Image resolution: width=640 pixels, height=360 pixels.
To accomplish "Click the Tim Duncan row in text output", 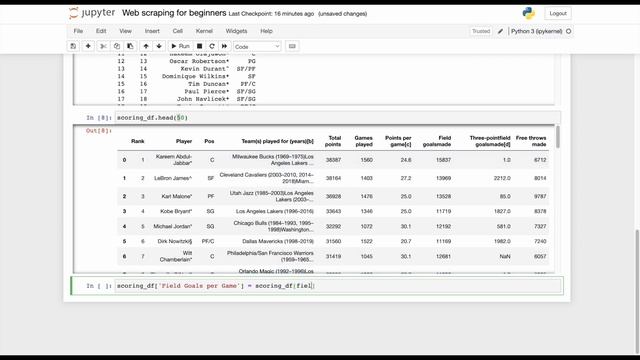I will [x=187, y=84].
